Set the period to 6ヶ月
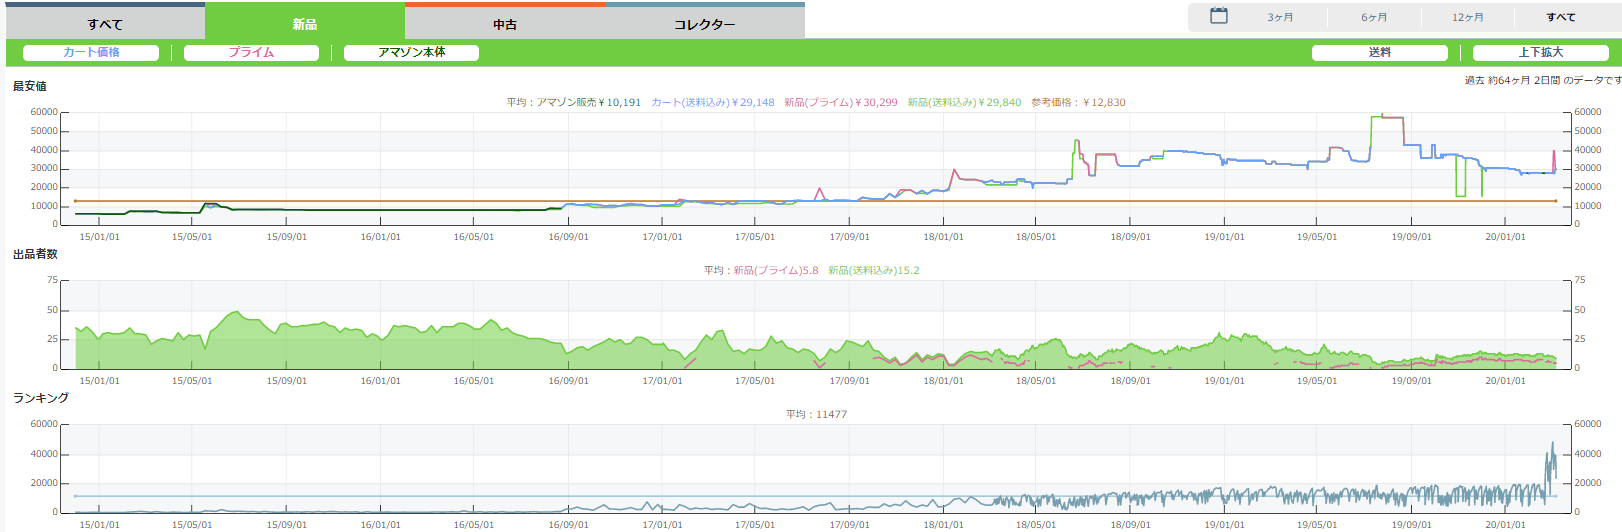The image size is (1622, 532). click(x=1374, y=17)
